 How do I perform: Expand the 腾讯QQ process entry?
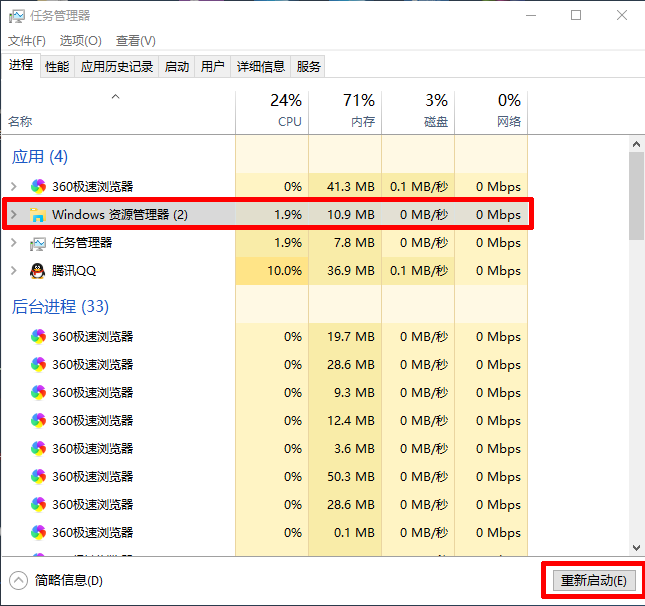[x=13, y=270]
